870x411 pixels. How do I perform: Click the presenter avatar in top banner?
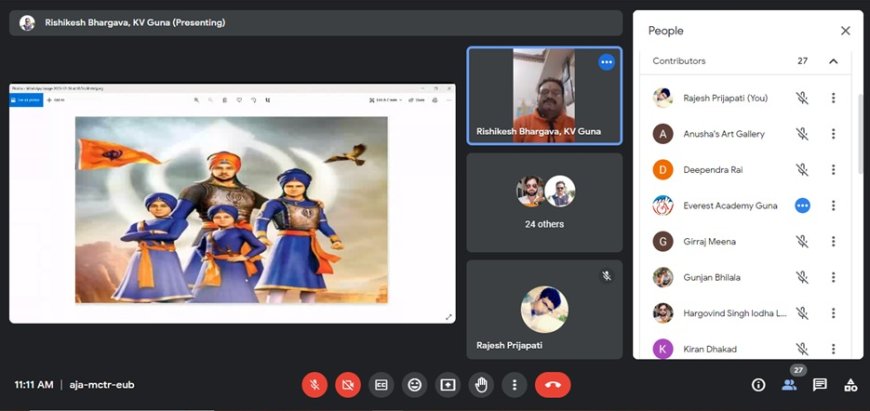(x=27, y=23)
